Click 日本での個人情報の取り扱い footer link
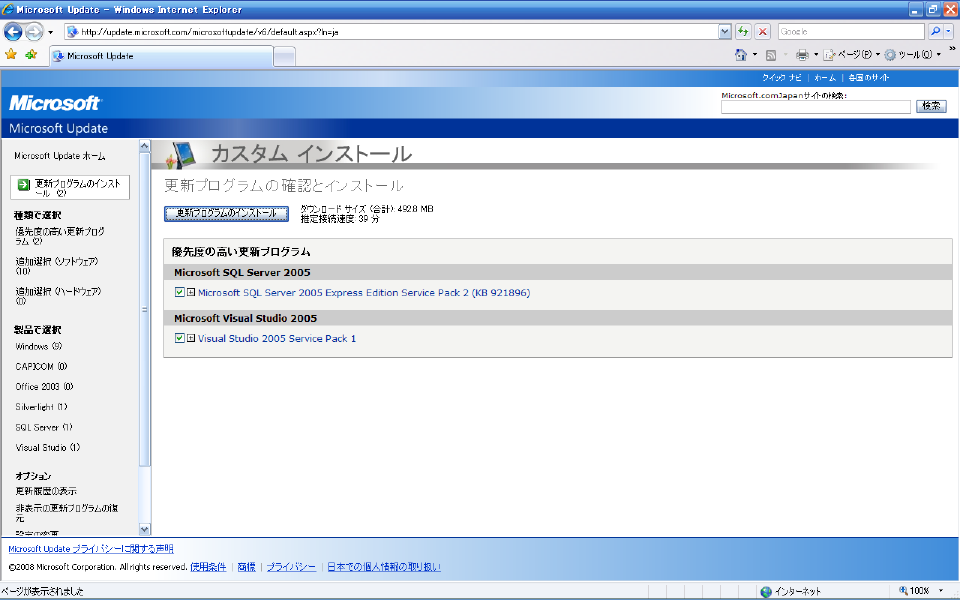This screenshot has height=600, width=960. tap(384, 567)
